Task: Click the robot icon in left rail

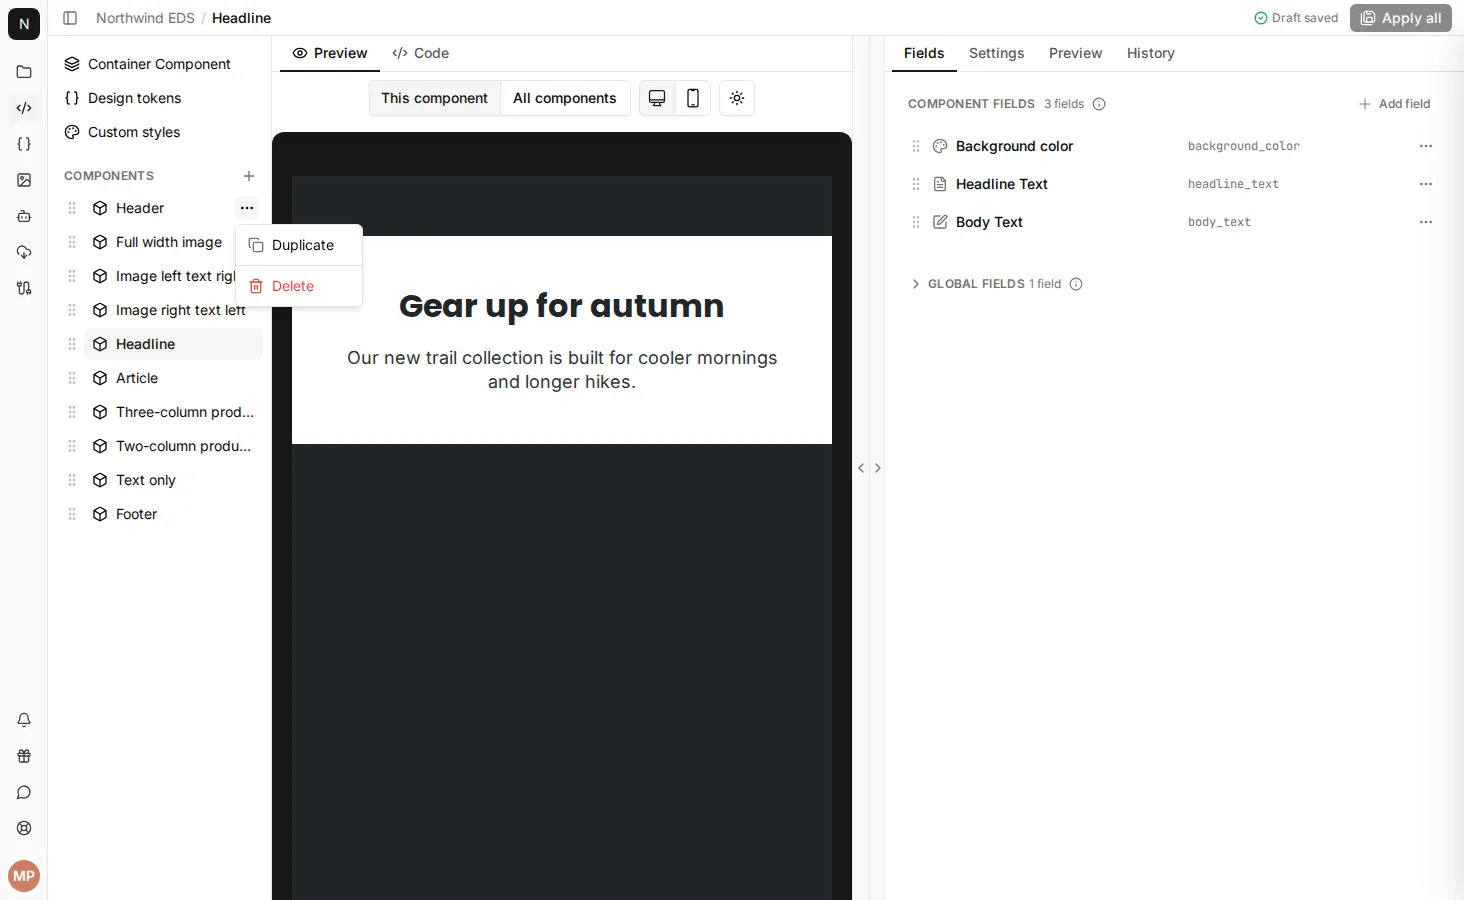Action: (24, 216)
